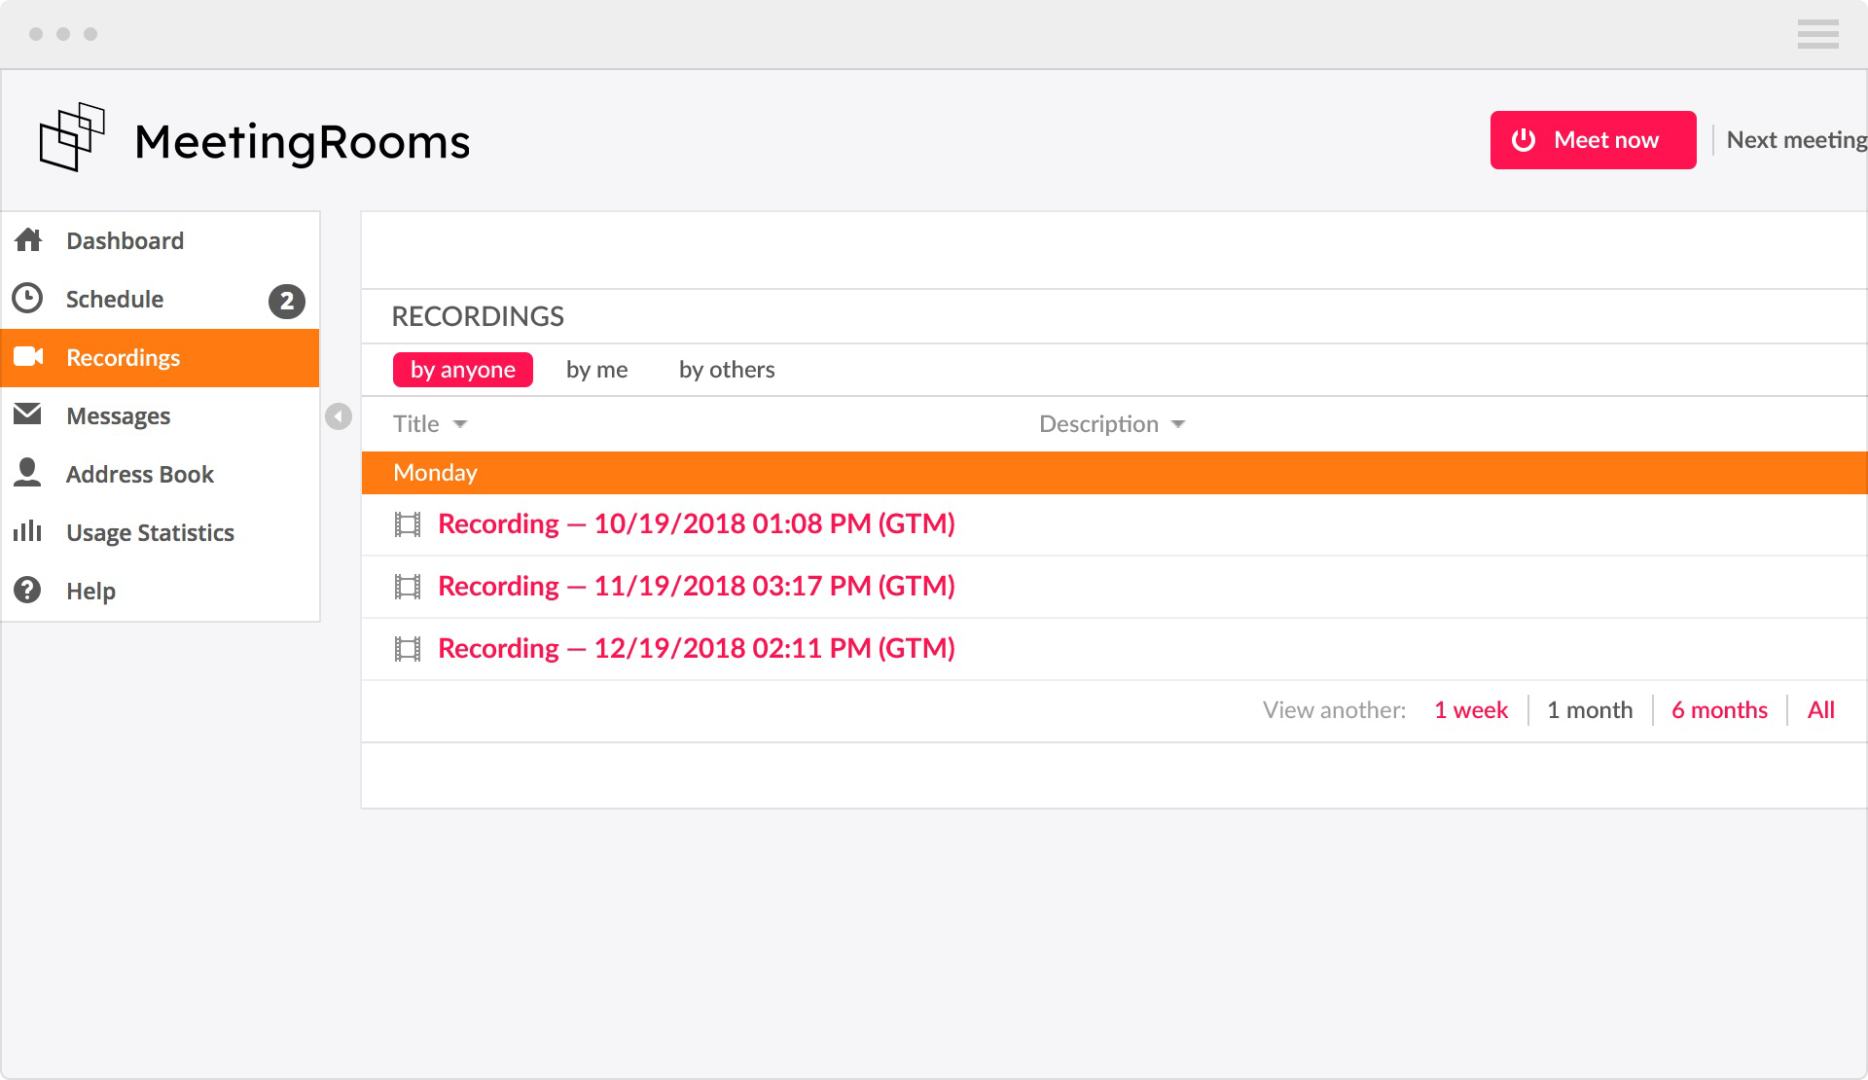Viewport: 1868px width, 1080px height.
Task: Switch recordings filter to 'by me'
Action: [596, 369]
